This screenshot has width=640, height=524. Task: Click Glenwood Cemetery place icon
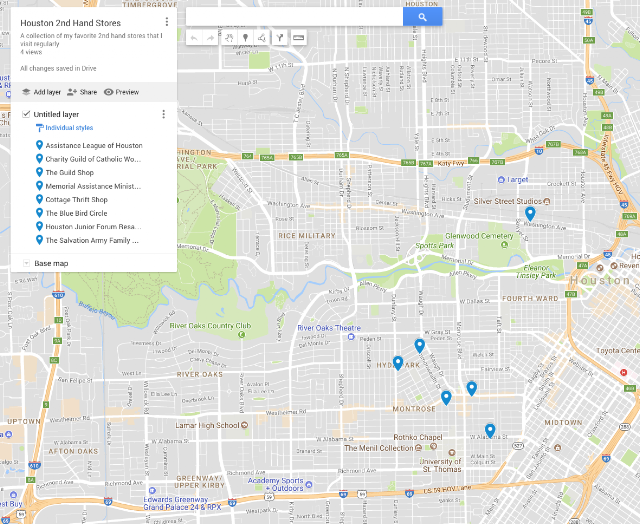[504, 244]
